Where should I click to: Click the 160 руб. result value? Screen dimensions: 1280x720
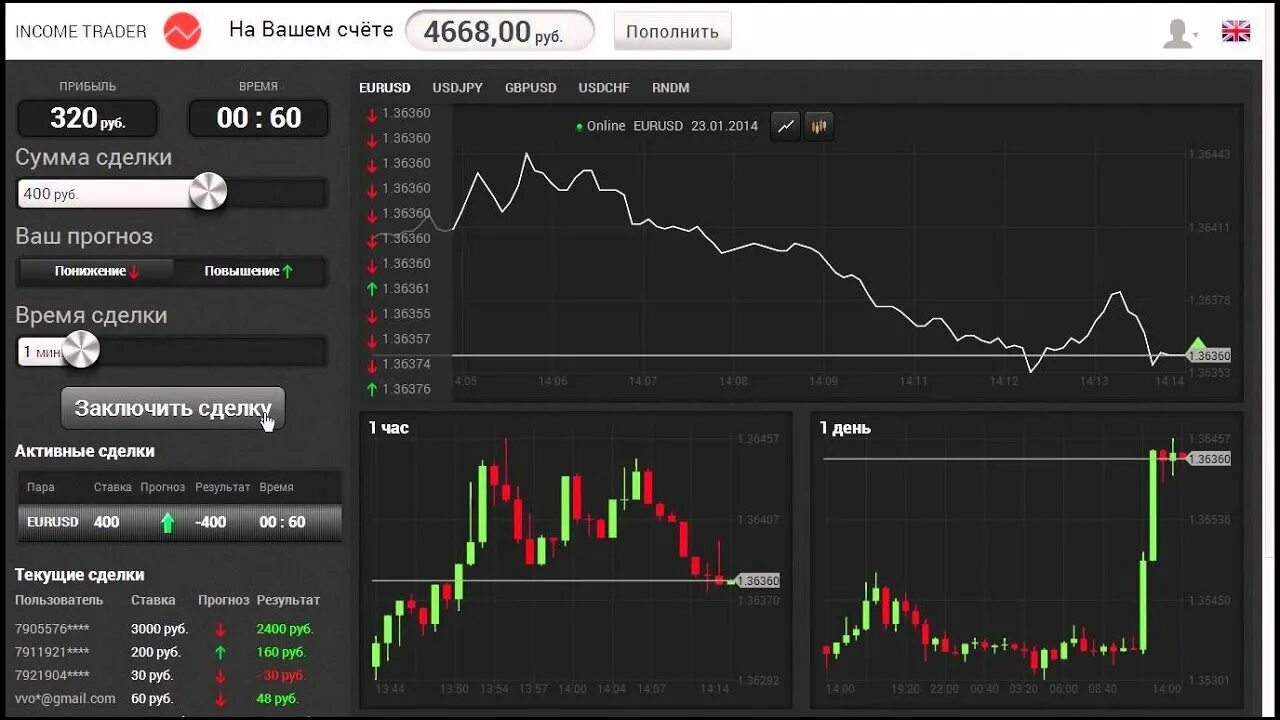tap(282, 652)
